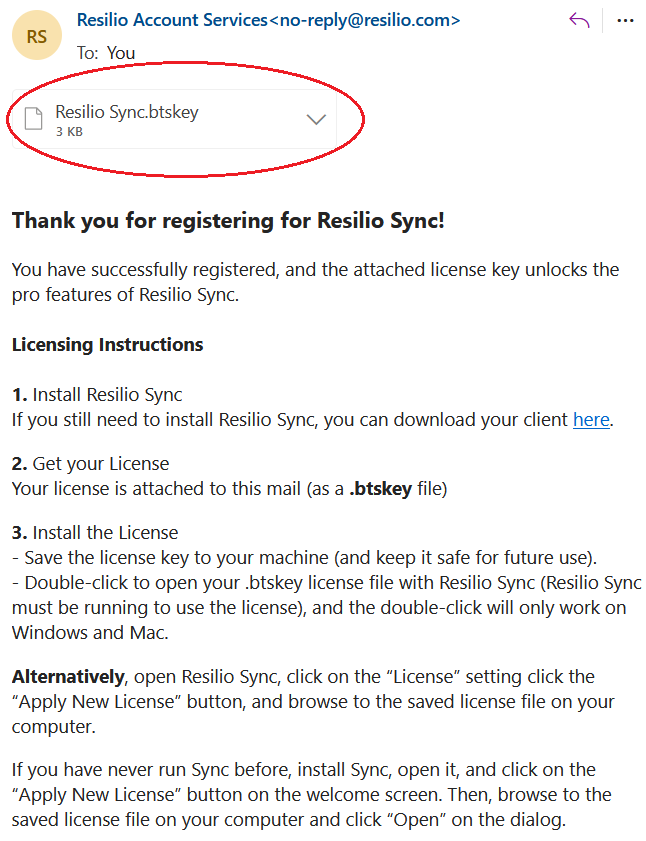646x841 pixels.
Task: Open the Resilio Sync.btskey attachment
Action: [174, 119]
